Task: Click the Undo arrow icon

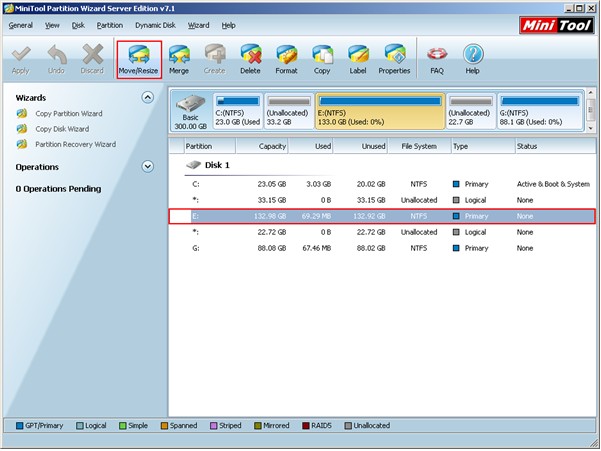Action: pos(57,54)
